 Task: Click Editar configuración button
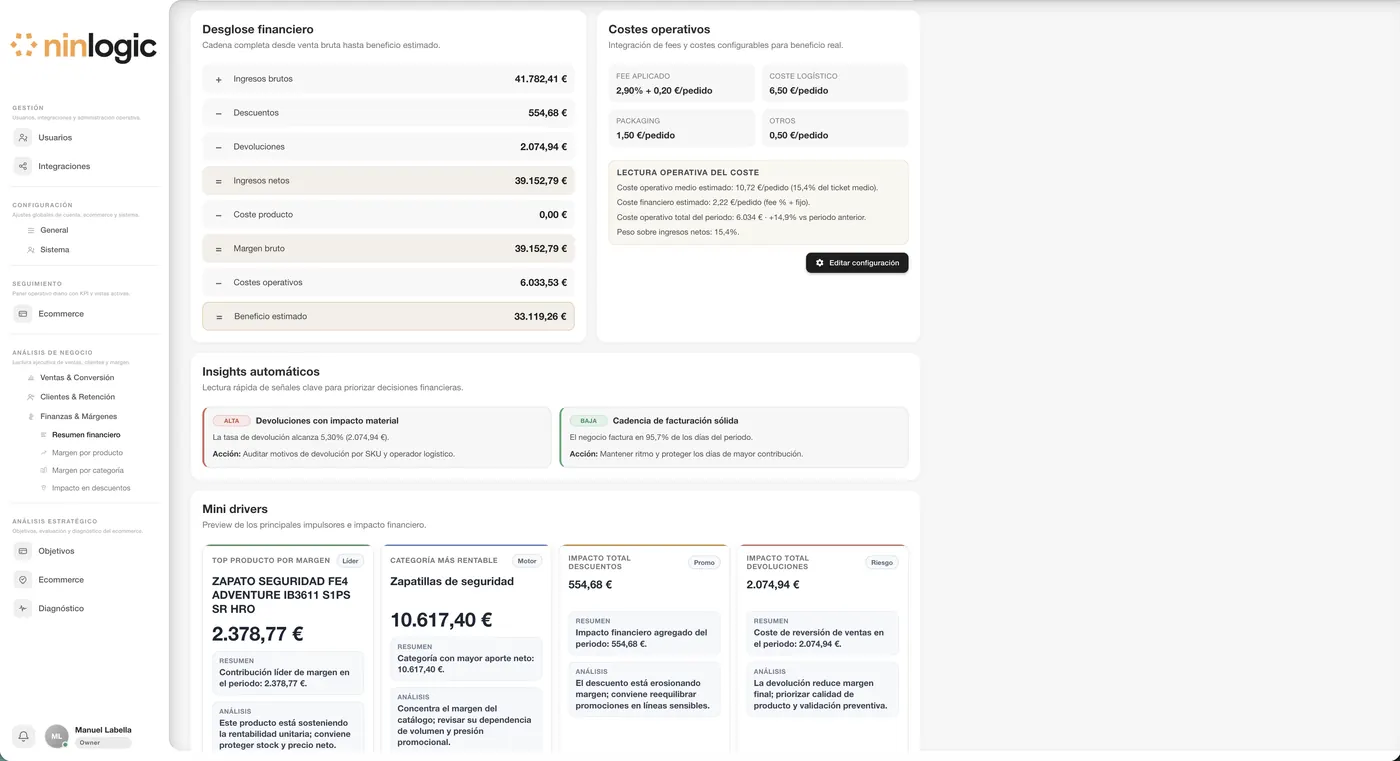(x=857, y=263)
